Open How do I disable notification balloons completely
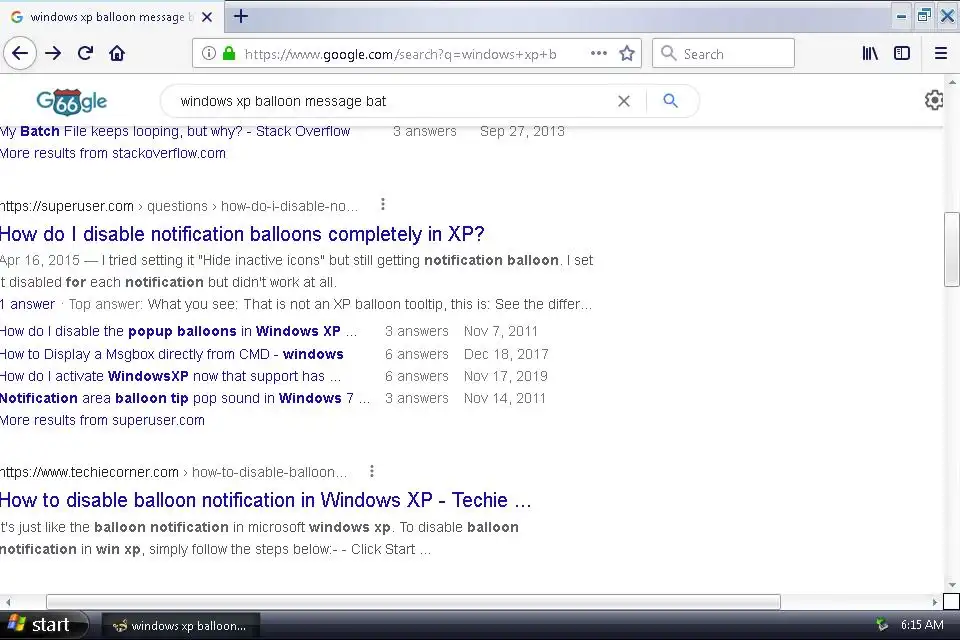 click(242, 234)
